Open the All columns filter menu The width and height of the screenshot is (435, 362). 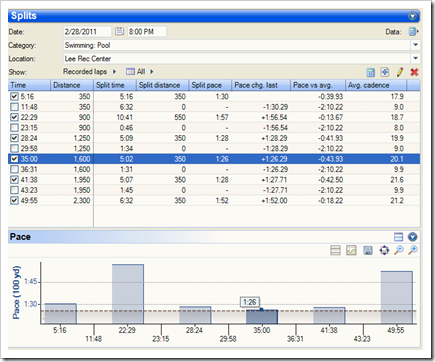pyautogui.click(x=140, y=72)
